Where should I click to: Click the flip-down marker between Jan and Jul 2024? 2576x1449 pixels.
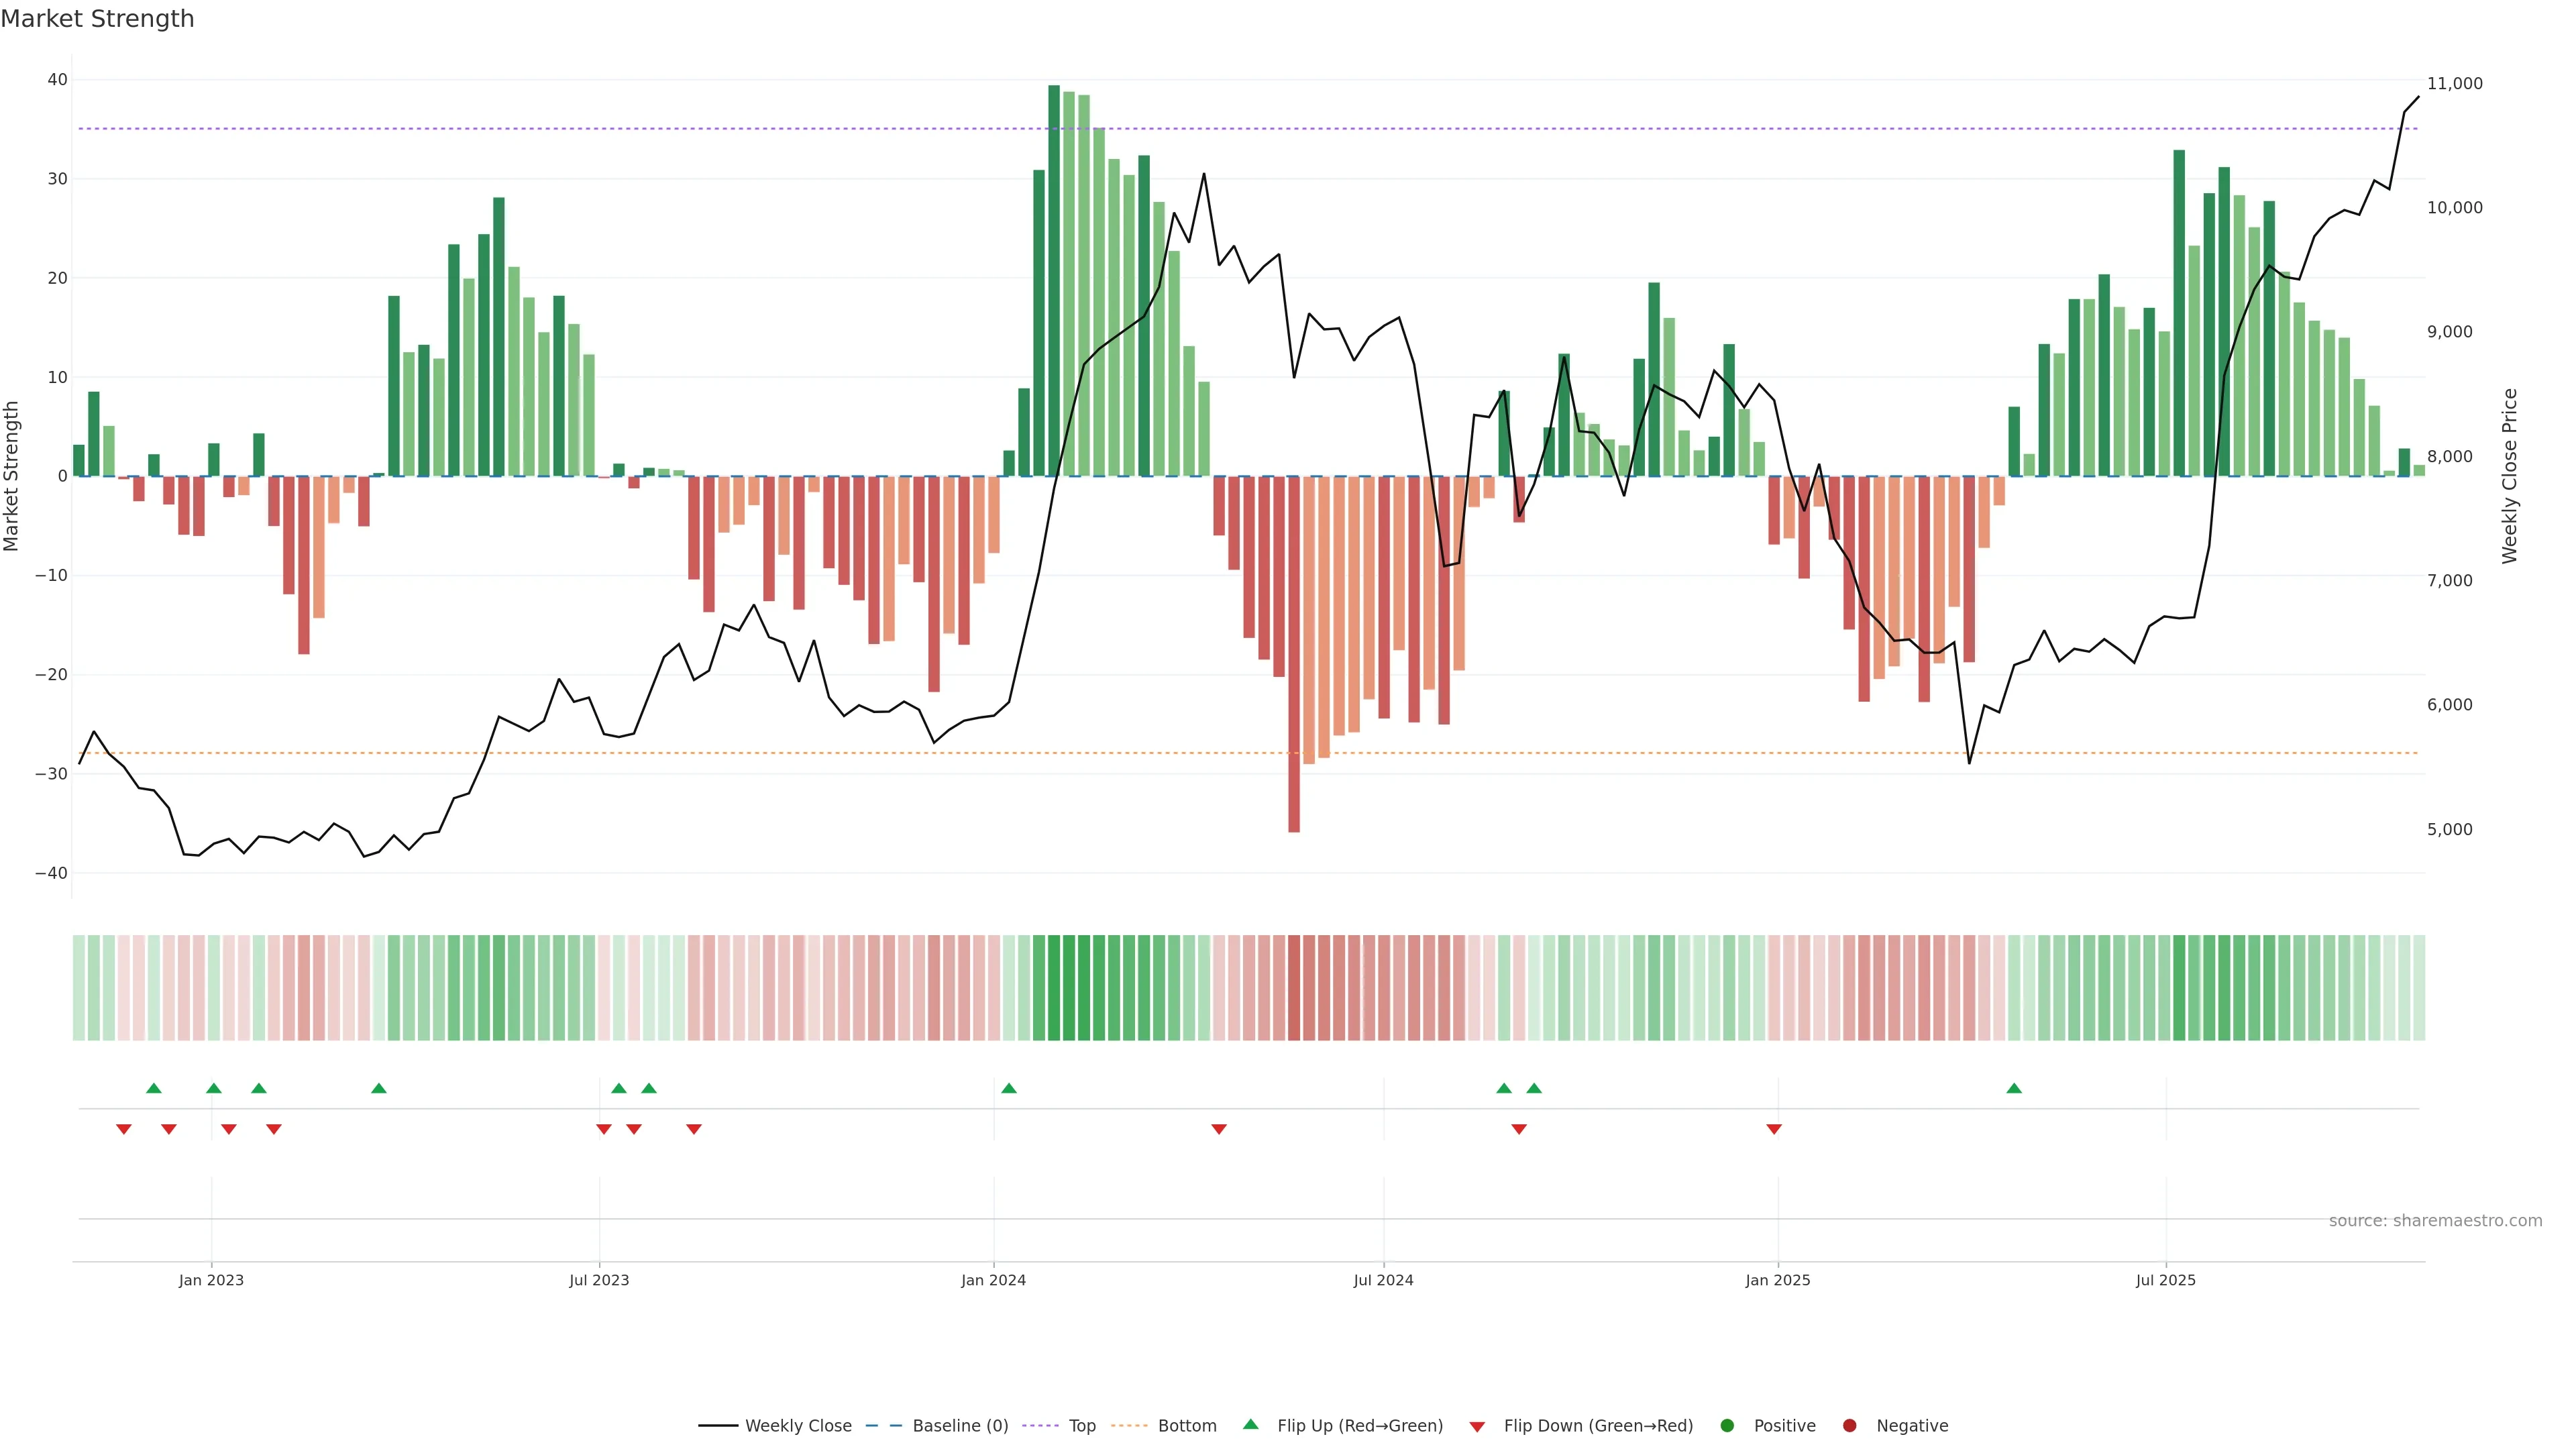pyautogui.click(x=1218, y=1129)
